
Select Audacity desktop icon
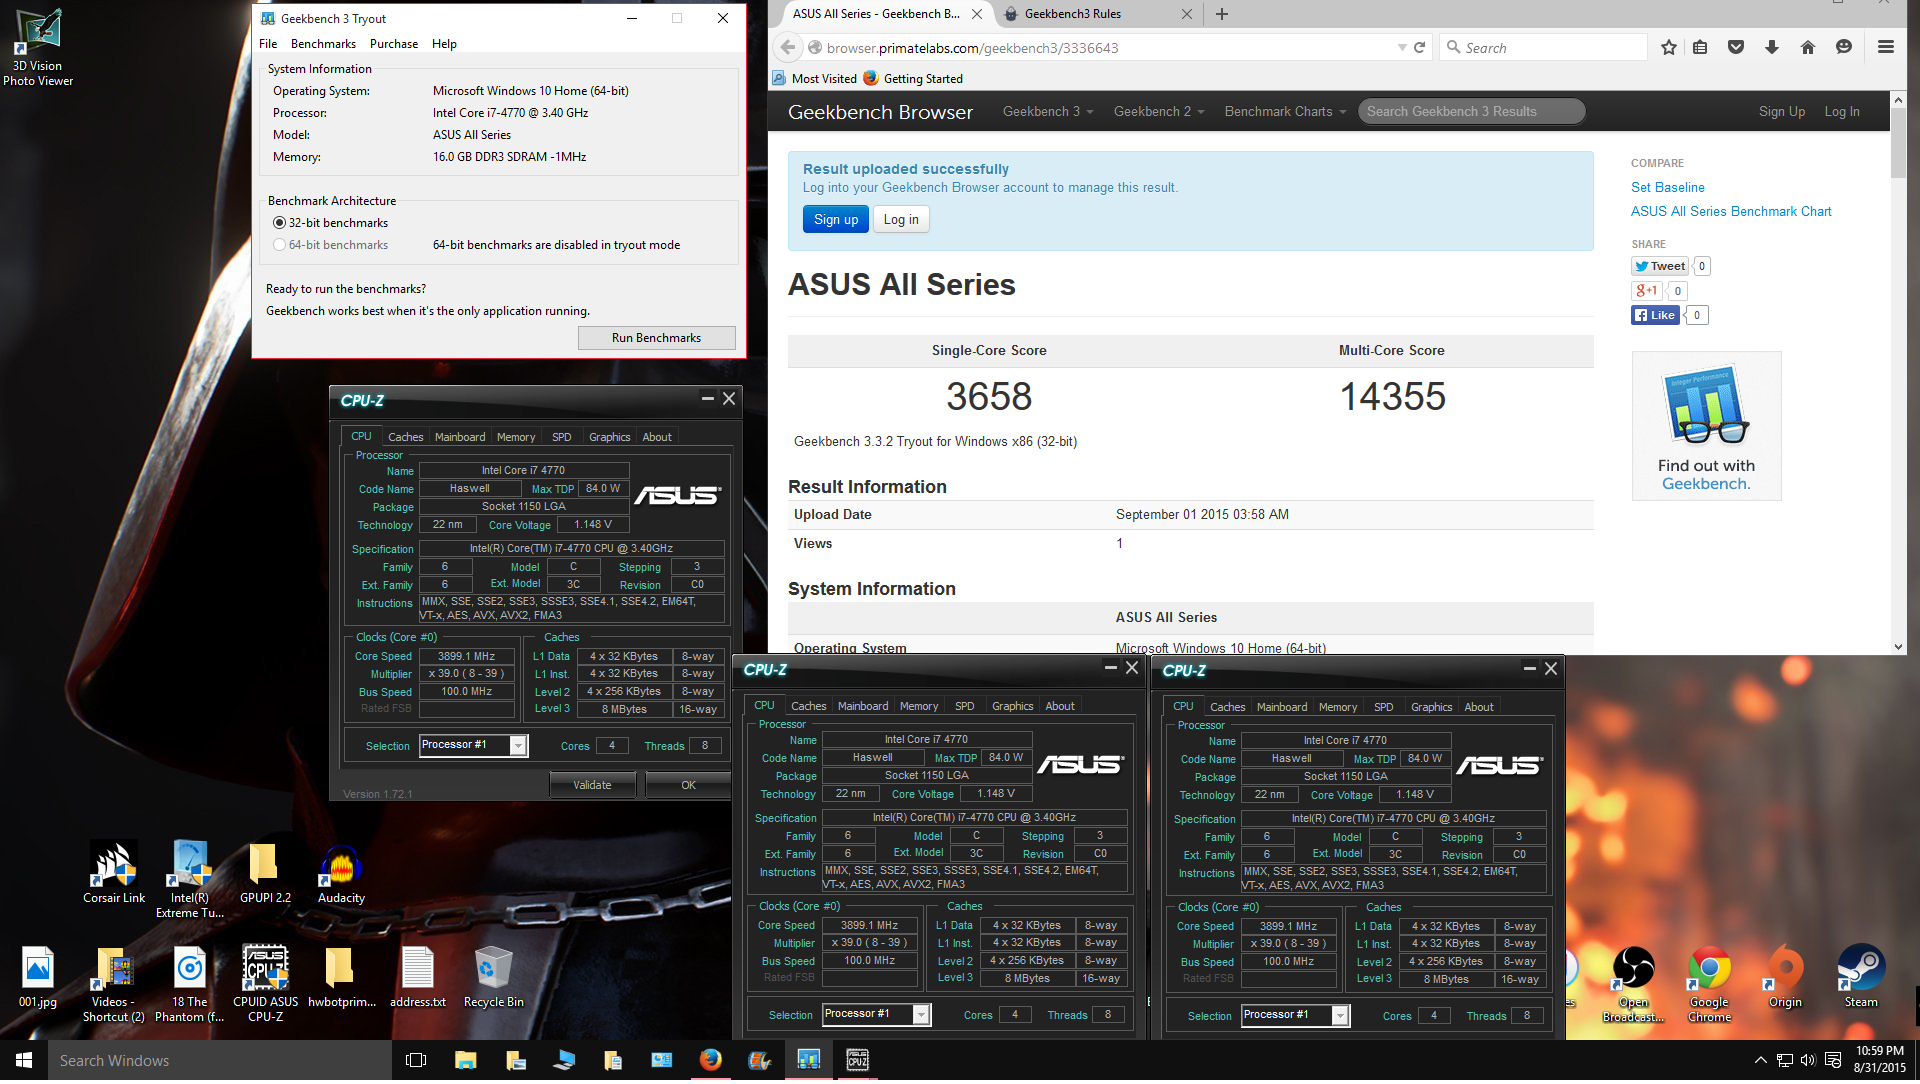341,874
